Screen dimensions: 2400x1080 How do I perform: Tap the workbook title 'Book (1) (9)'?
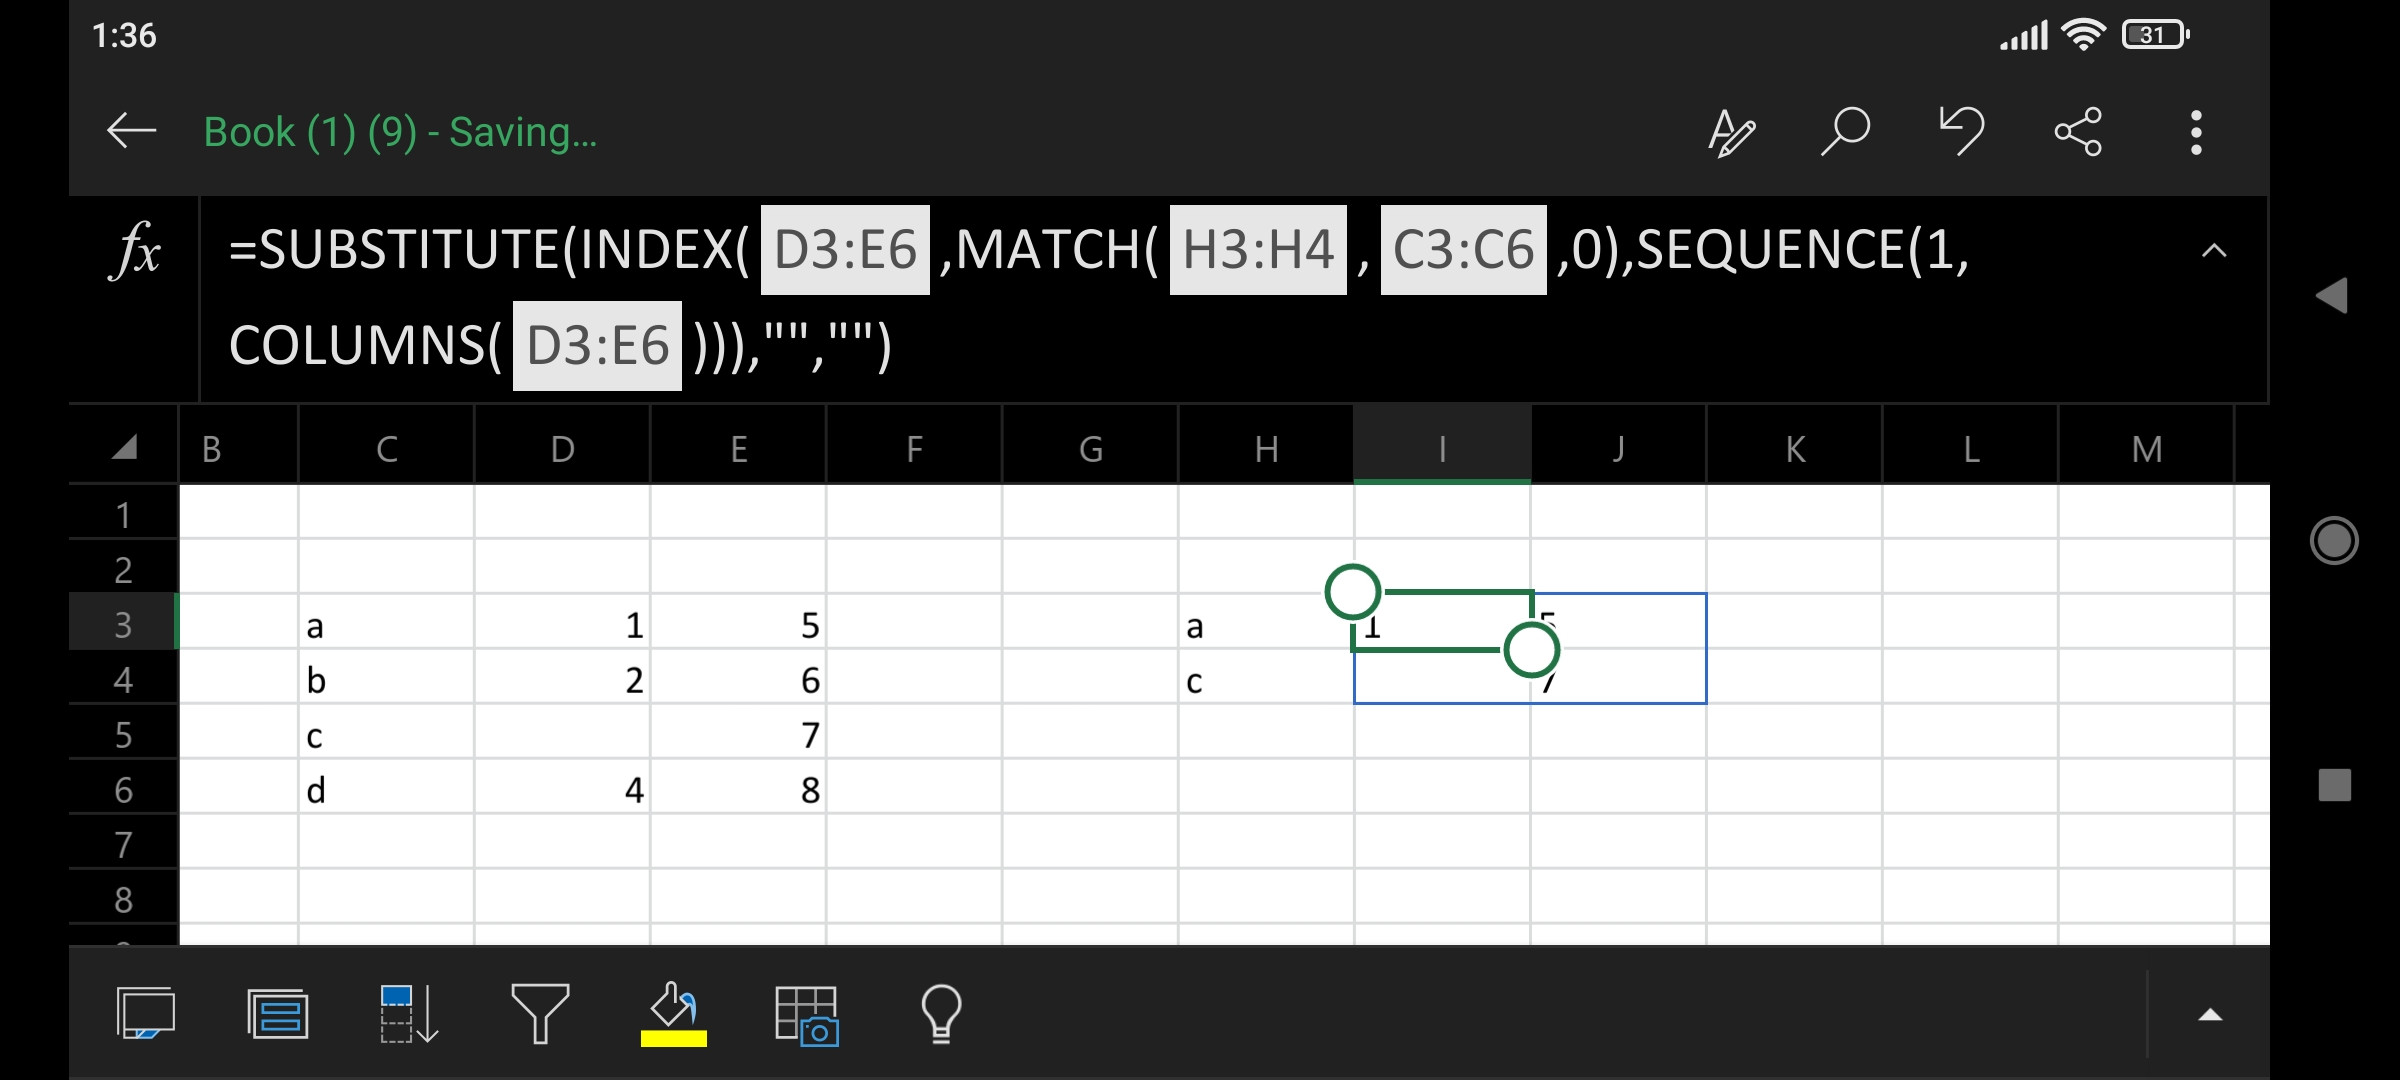[310, 132]
